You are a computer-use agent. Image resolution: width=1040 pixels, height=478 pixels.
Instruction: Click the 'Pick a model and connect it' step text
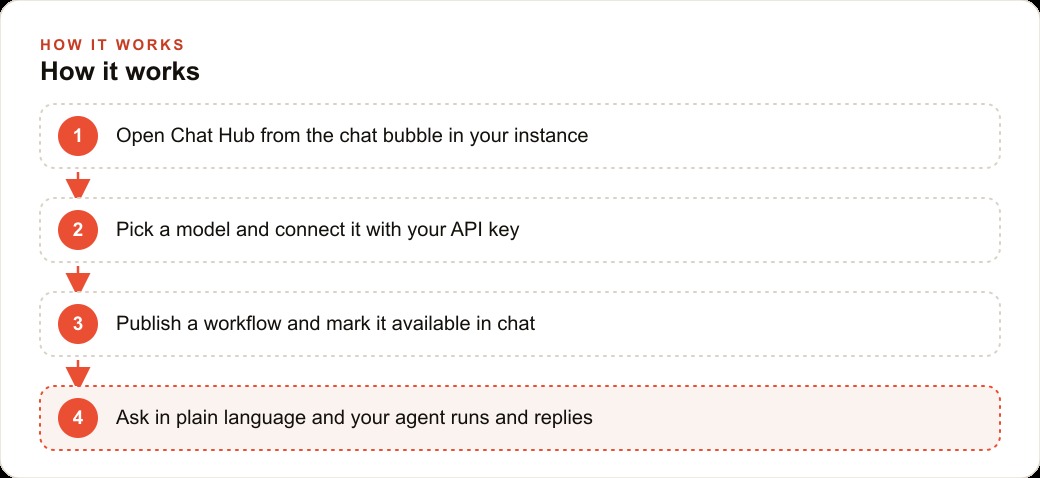[x=318, y=230]
